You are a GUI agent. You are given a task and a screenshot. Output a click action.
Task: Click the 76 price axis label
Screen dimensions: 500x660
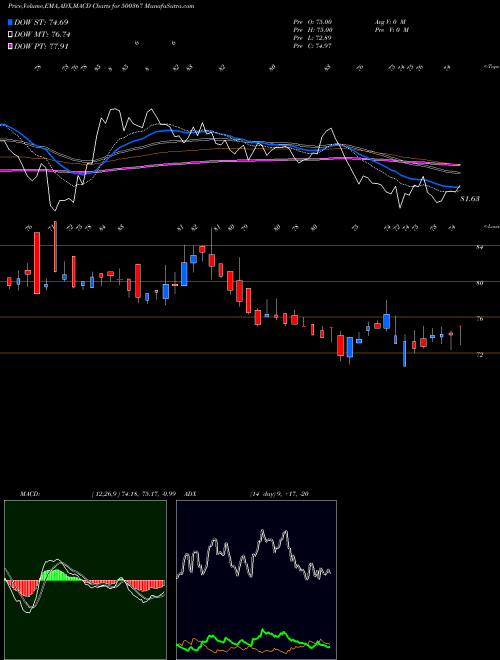pyautogui.click(x=479, y=319)
